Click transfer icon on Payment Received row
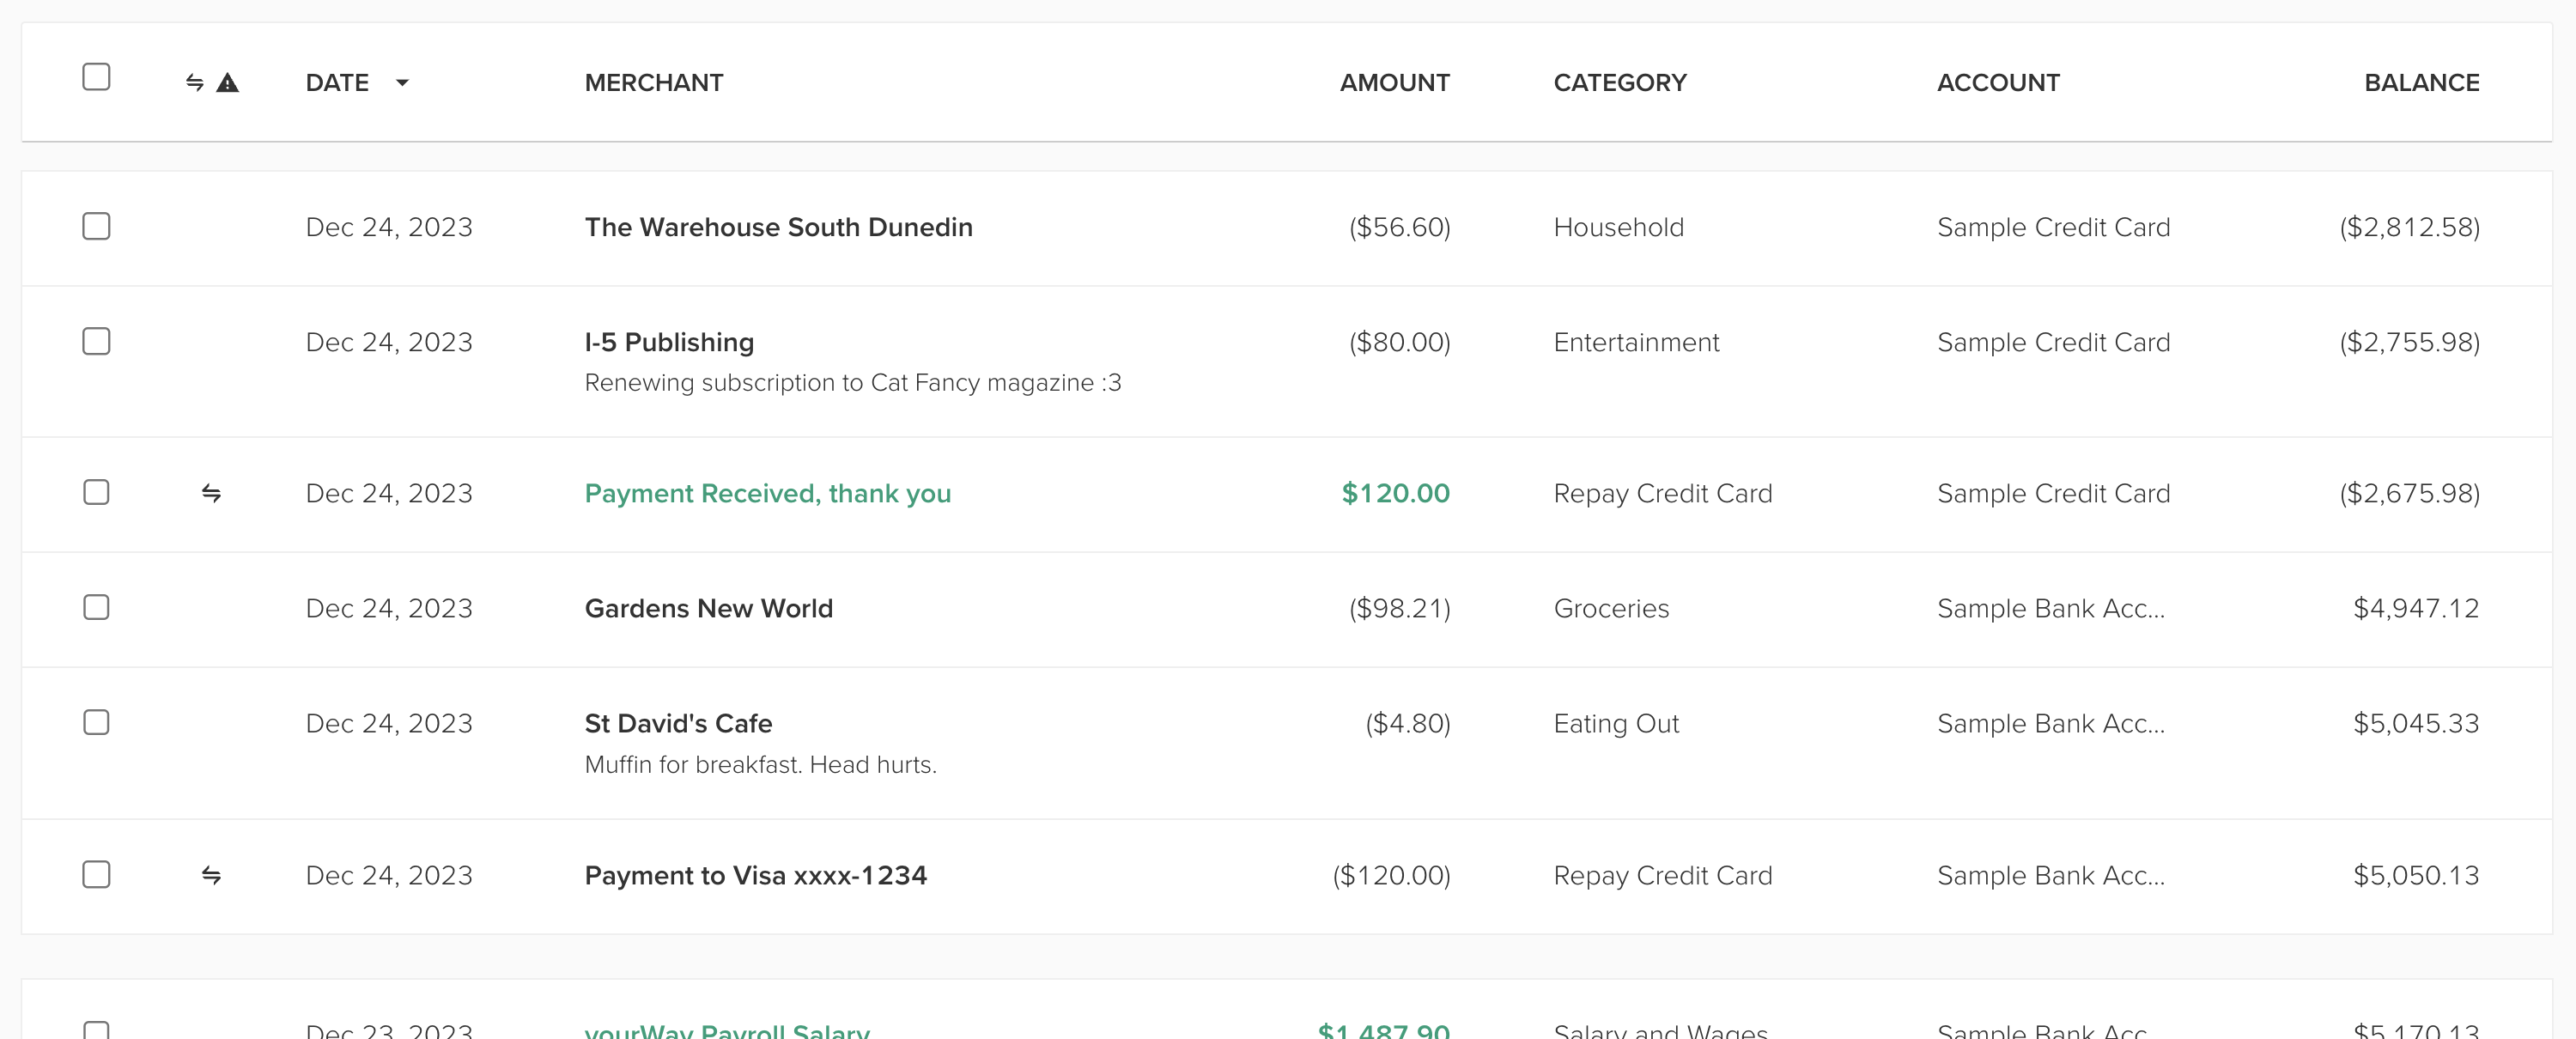The height and width of the screenshot is (1039, 2576). click(x=211, y=493)
